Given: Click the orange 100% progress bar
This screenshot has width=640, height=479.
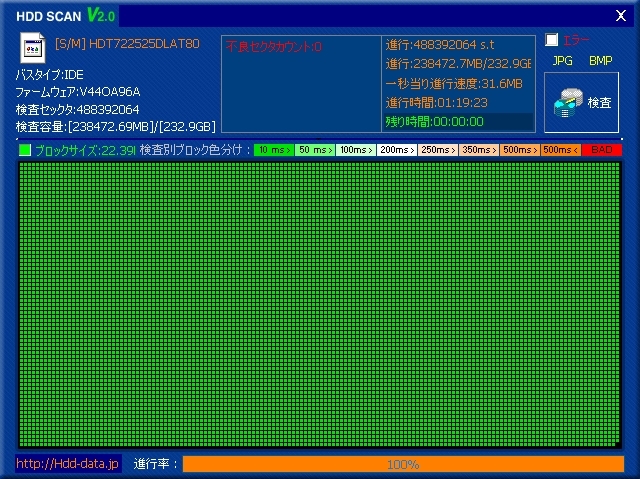Looking at the screenshot, I should 403,464.
